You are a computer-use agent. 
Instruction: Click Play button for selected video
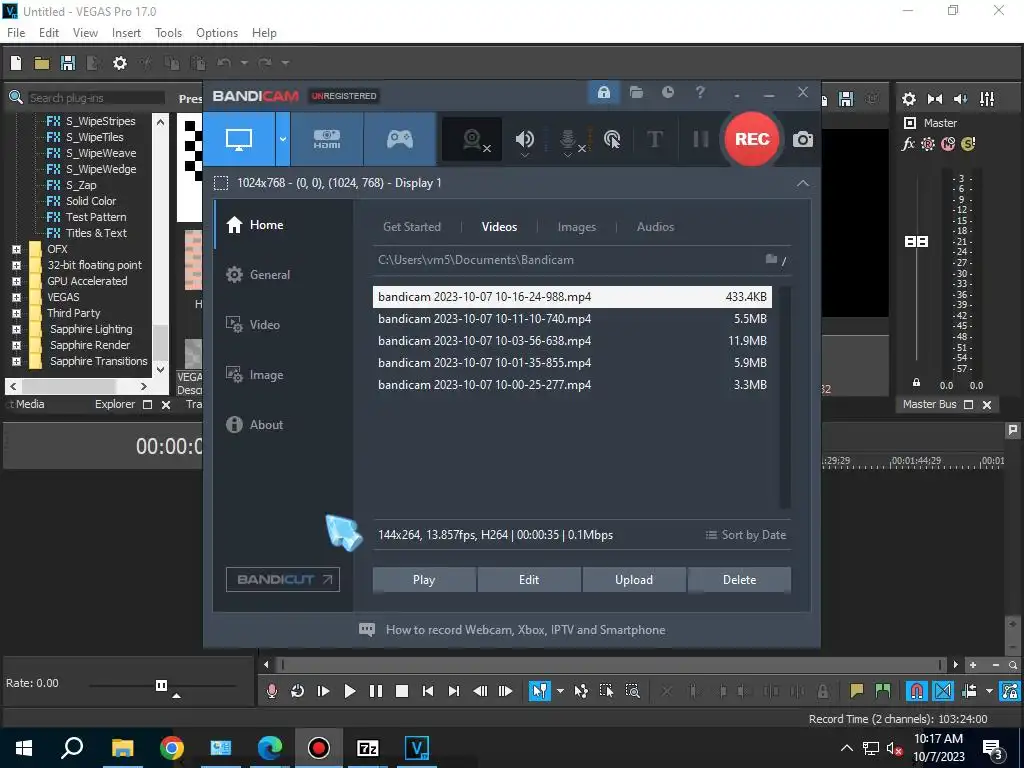coord(424,580)
